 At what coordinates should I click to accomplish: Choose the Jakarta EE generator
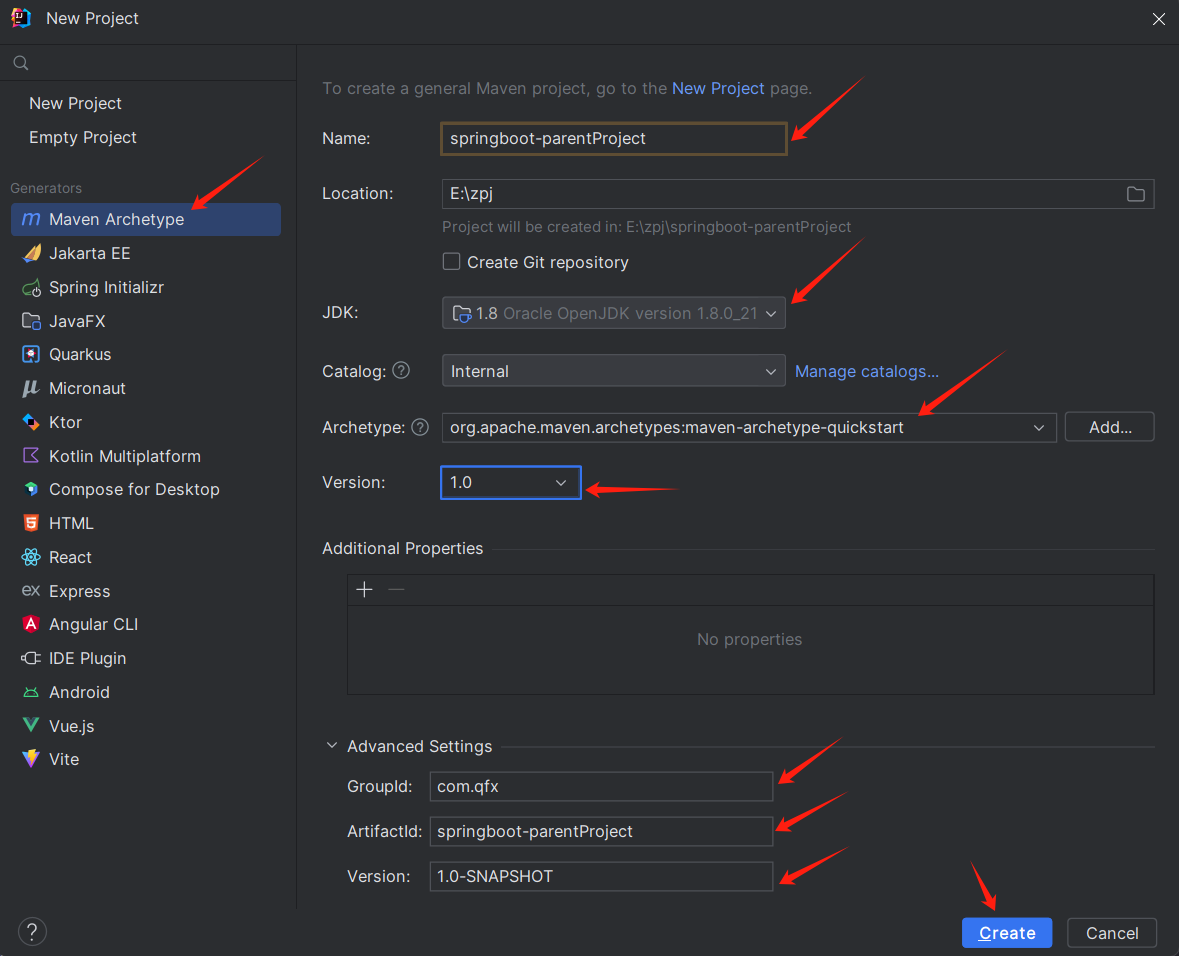[146, 253]
